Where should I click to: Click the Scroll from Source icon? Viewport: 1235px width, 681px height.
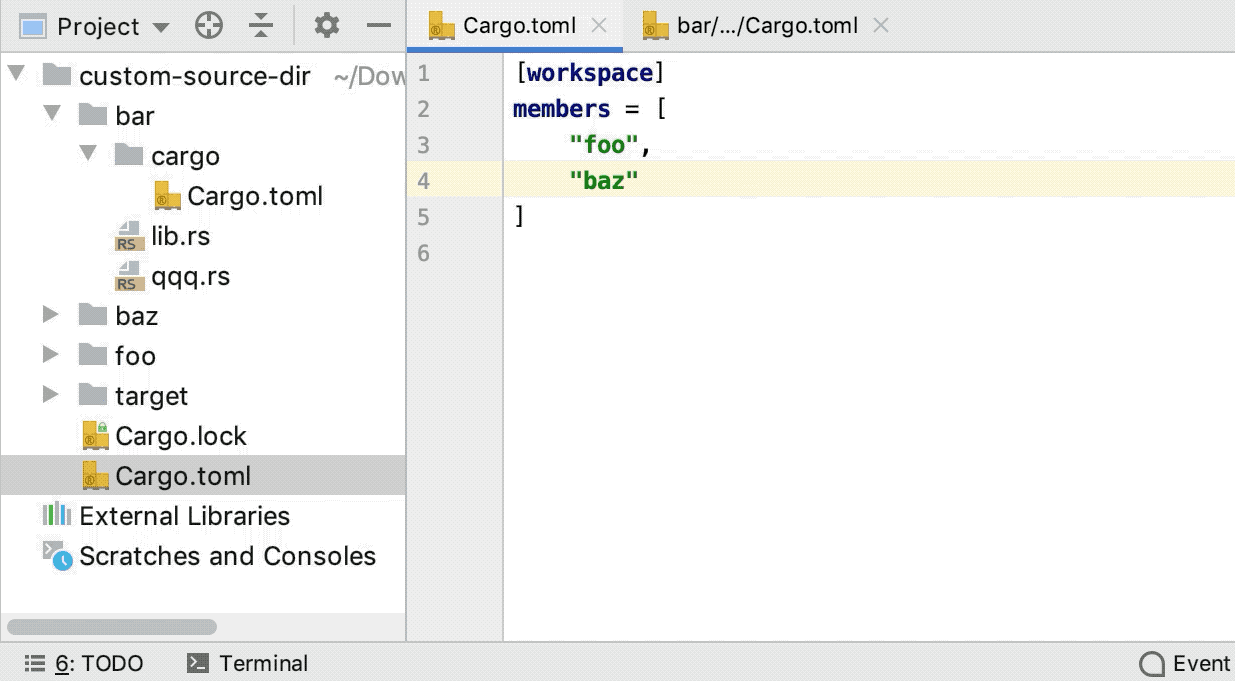209,26
